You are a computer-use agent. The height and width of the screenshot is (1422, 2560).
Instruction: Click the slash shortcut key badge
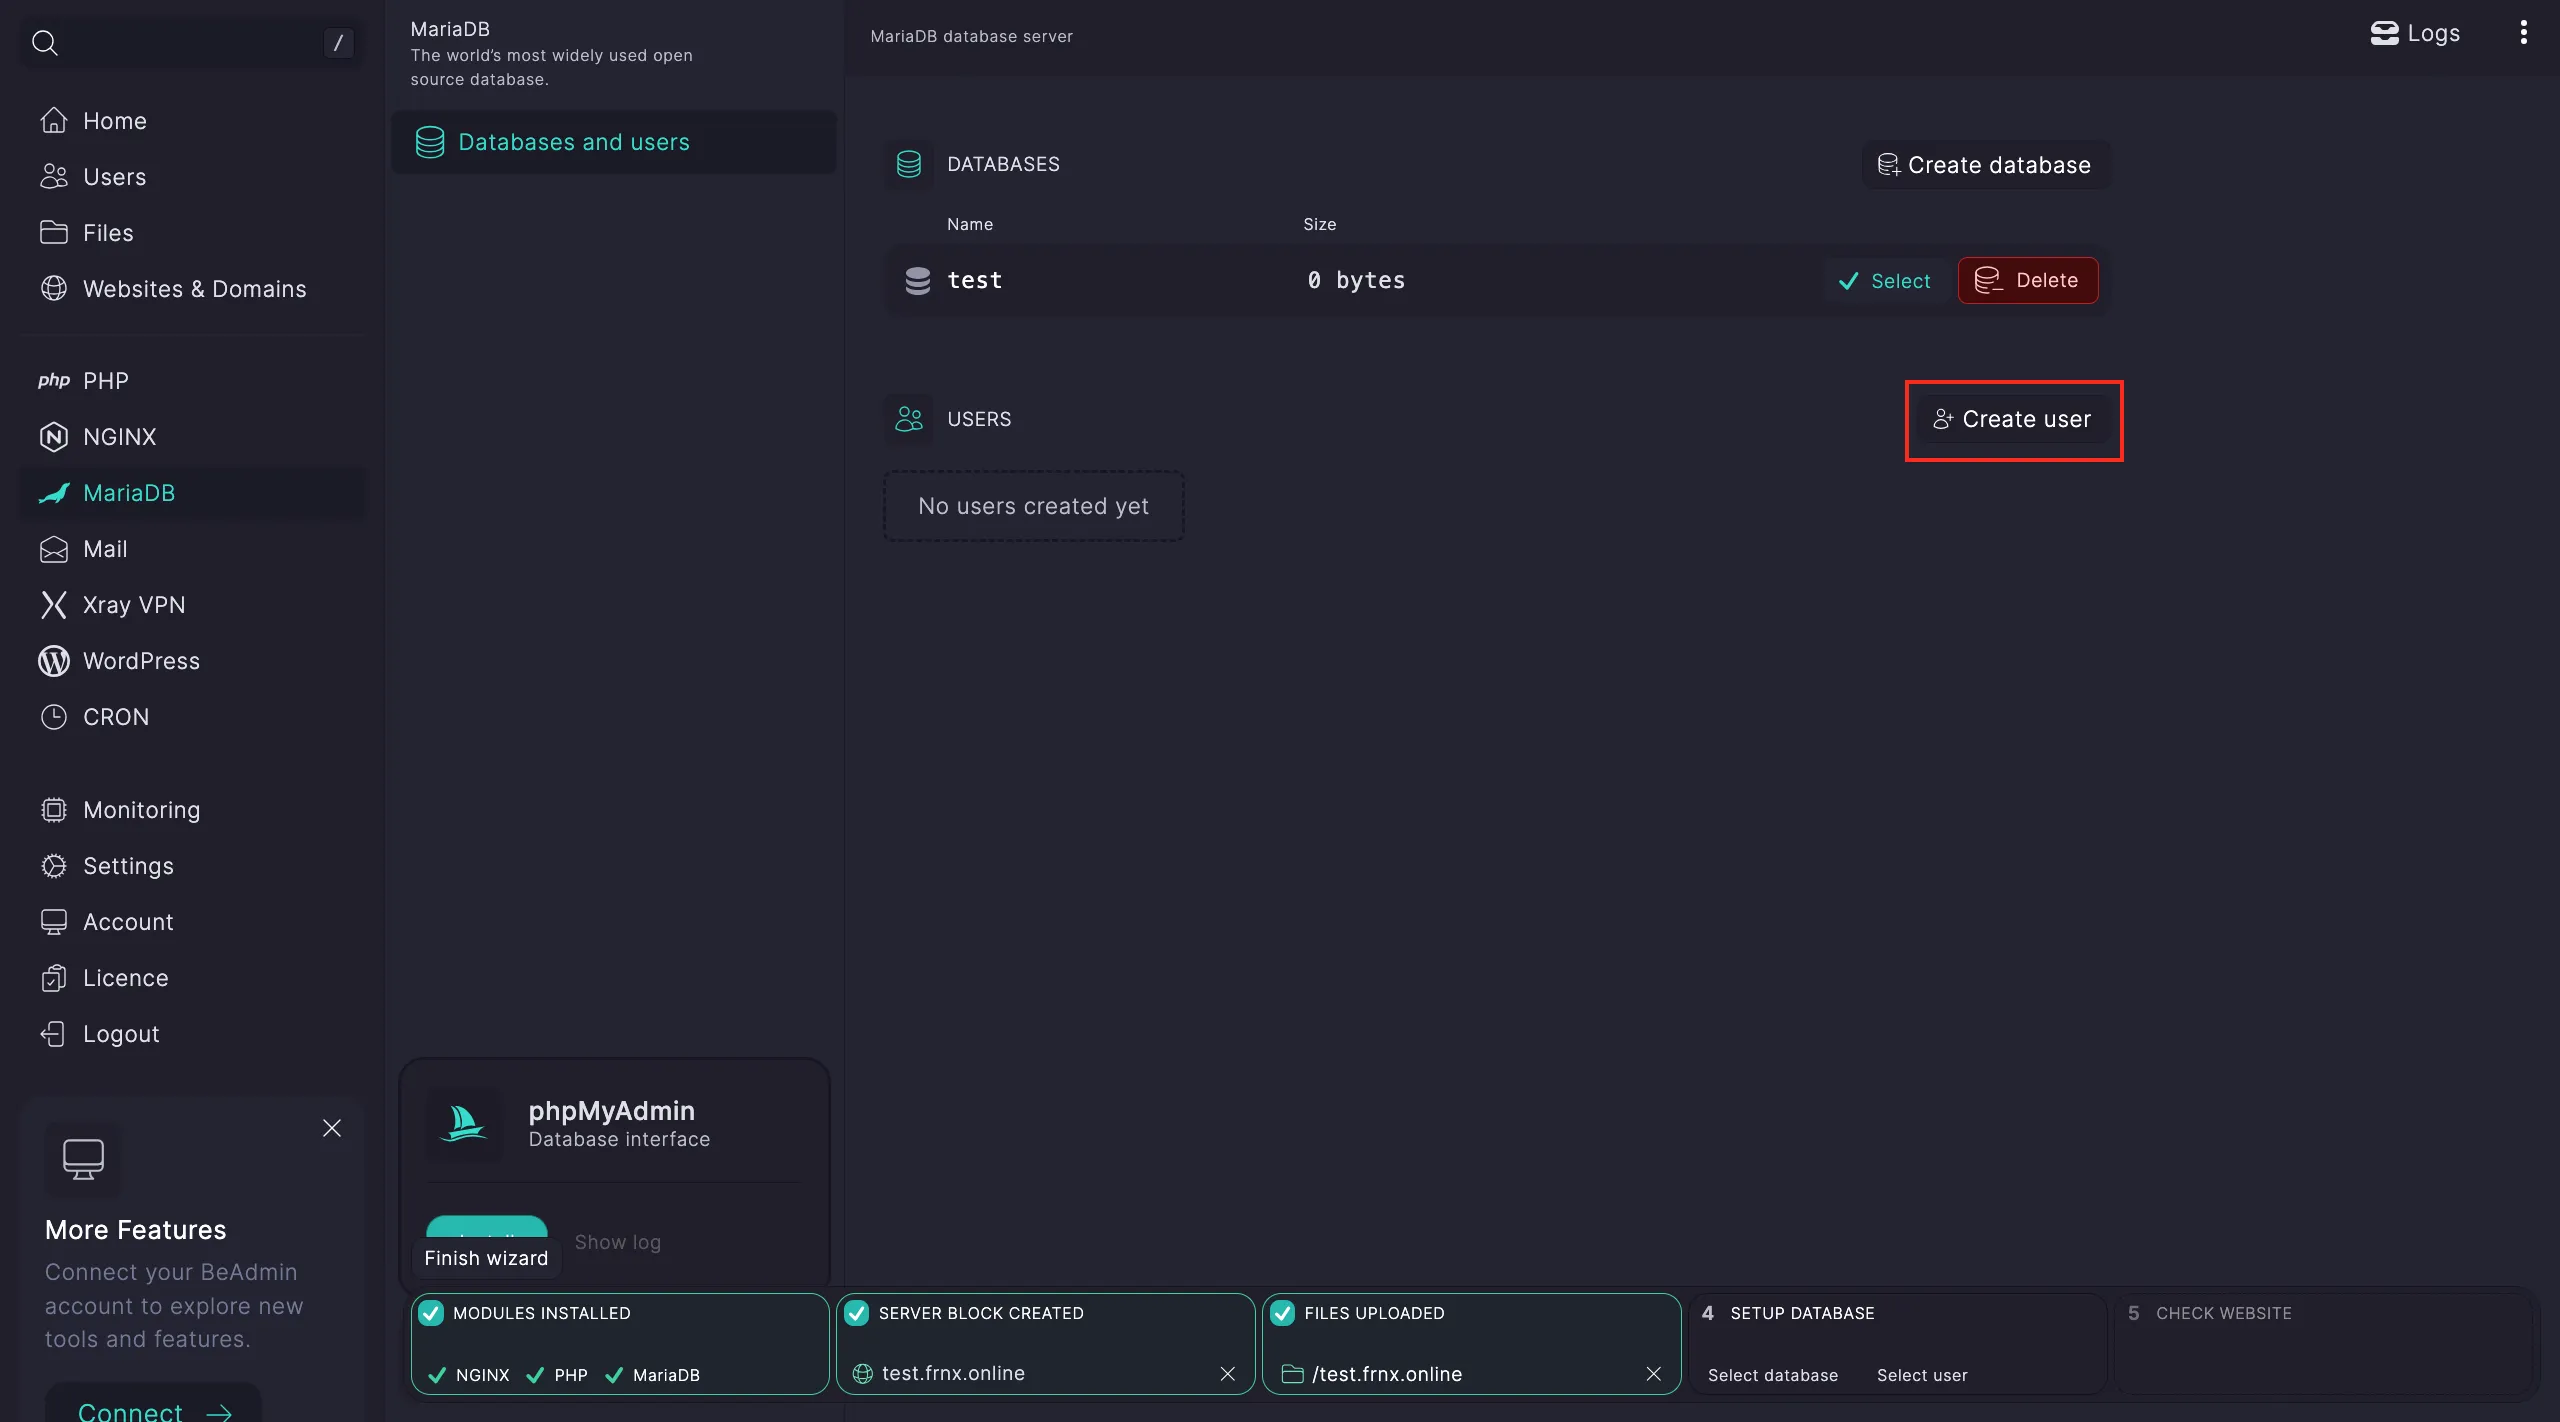(338, 42)
